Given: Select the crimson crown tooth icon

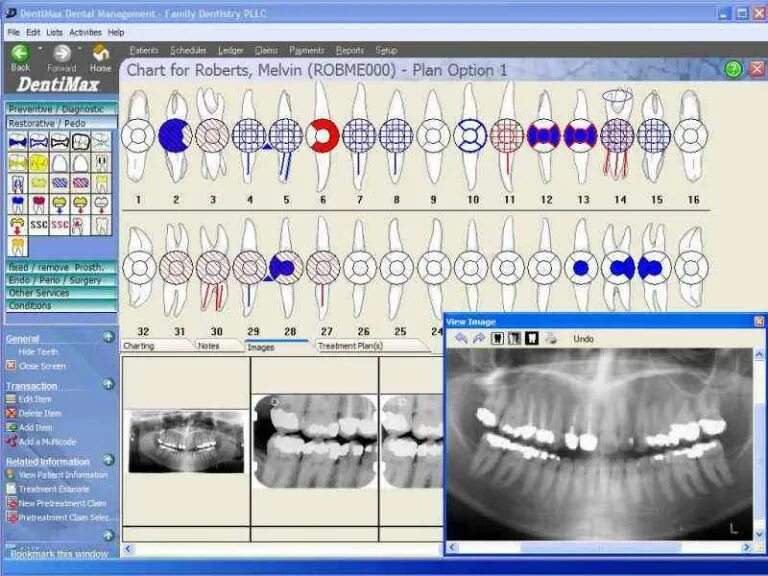Looking at the screenshot, I should click(x=39, y=204).
